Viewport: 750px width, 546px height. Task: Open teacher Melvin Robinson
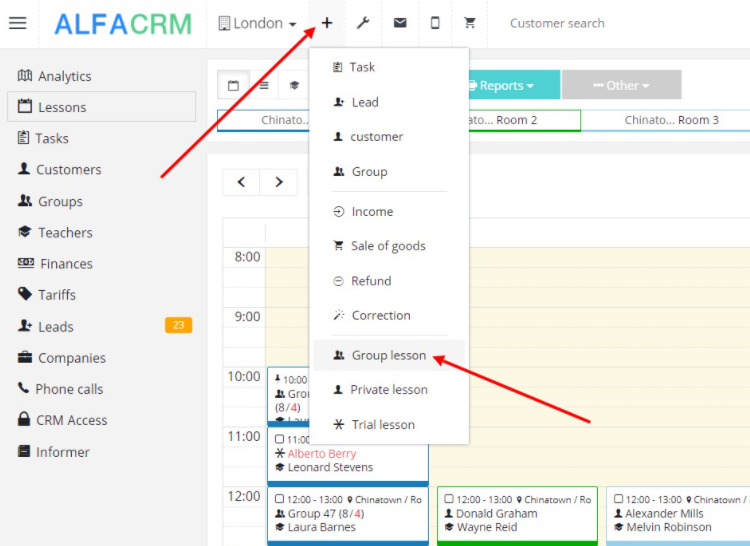pyautogui.click(x=669, y=527)
